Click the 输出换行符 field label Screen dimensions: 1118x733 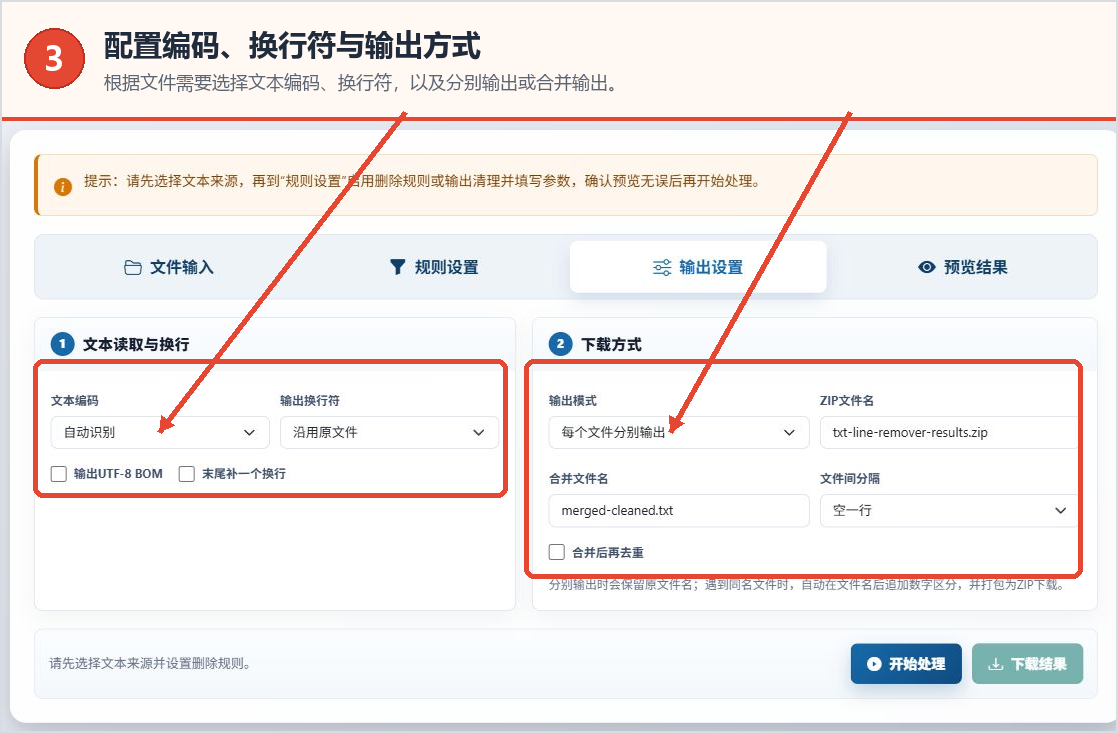coord(310,401)
